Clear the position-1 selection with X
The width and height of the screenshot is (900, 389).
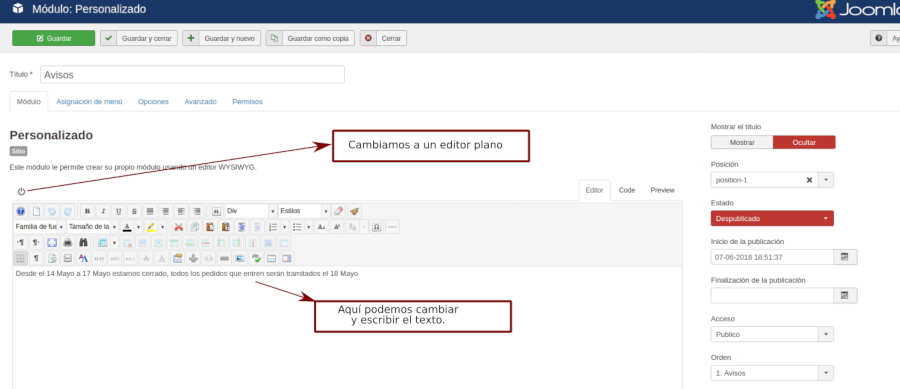coord(809,180)
